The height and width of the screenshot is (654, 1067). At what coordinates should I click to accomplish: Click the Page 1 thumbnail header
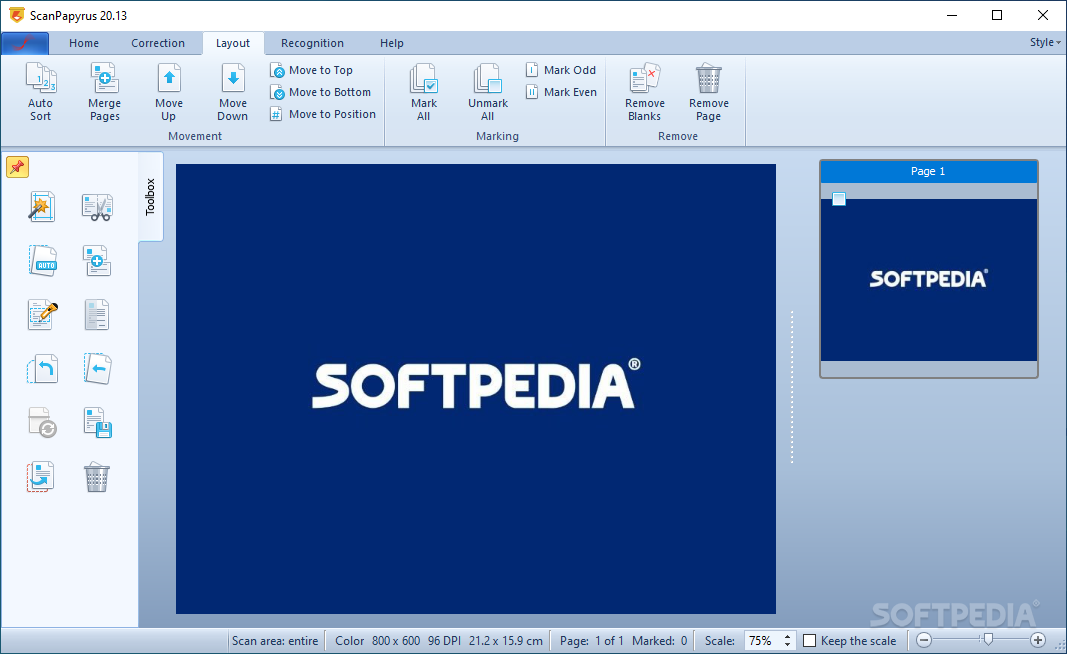coord(929,171)
